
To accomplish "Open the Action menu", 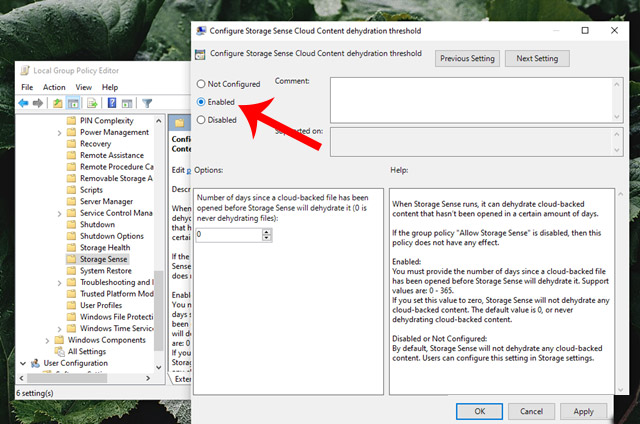I will click(53, 87).
